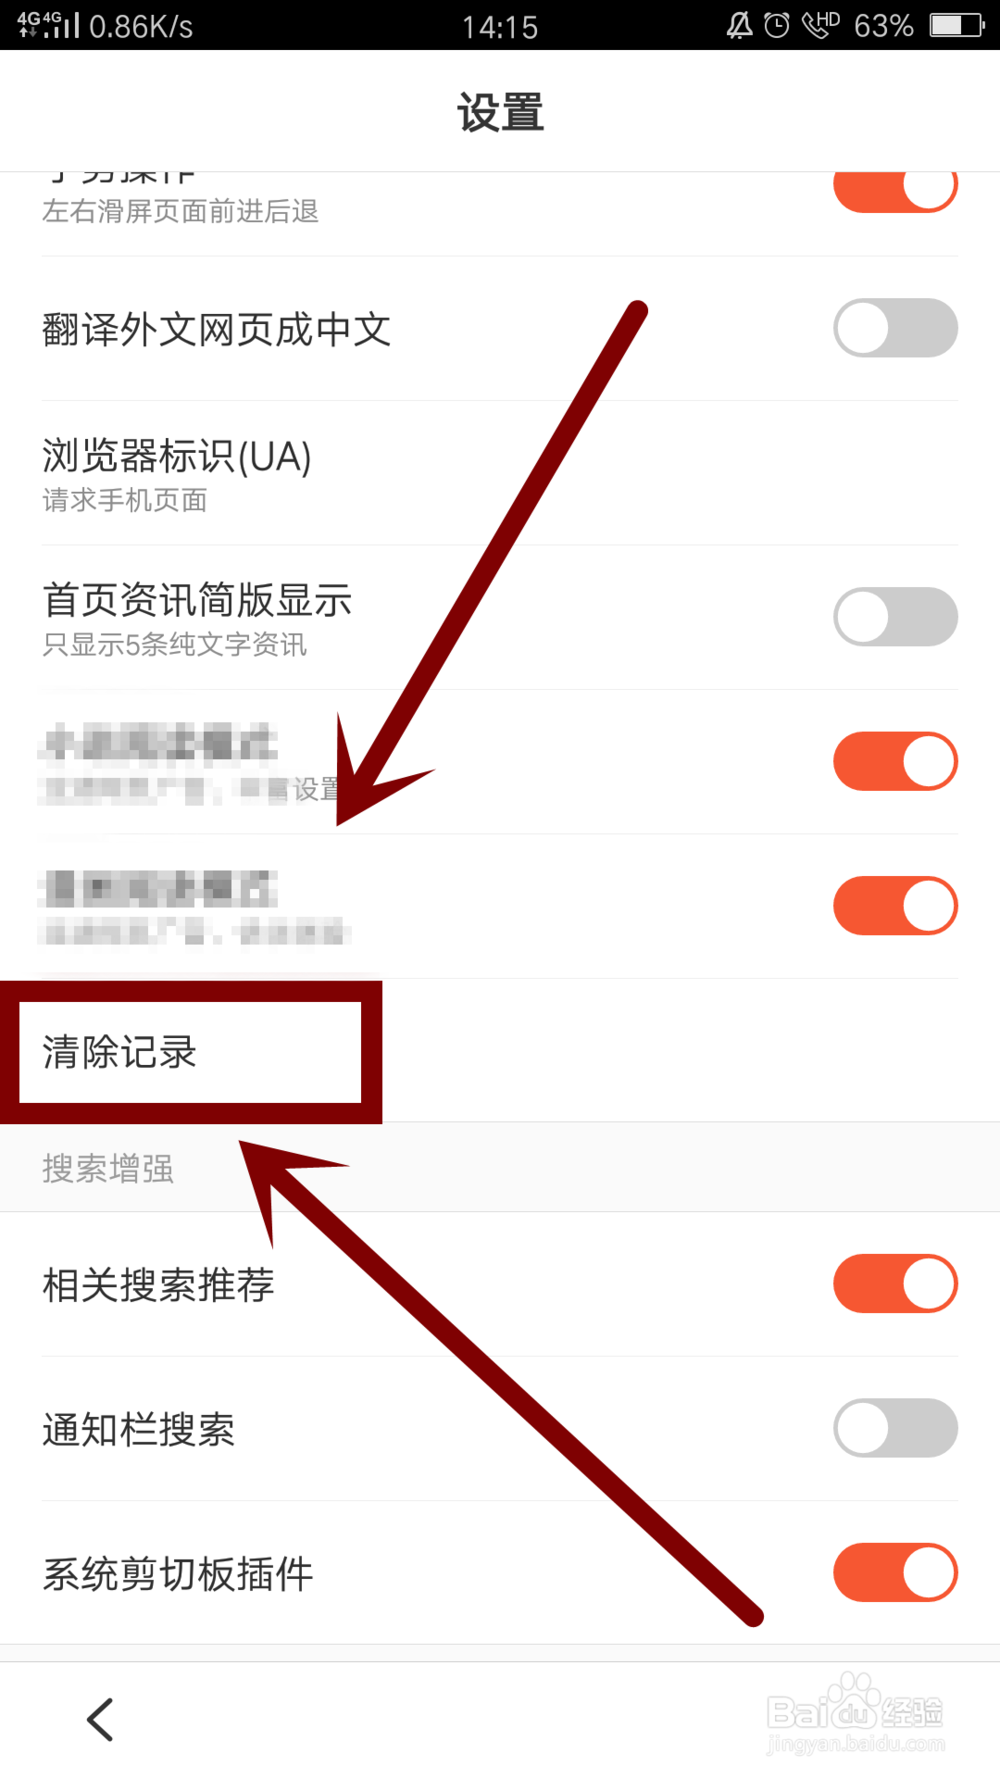Tap the 14:15 clock in status bar
Image resolution: width=1000 pixels, height=1778 pixels.
click(500, 26)
